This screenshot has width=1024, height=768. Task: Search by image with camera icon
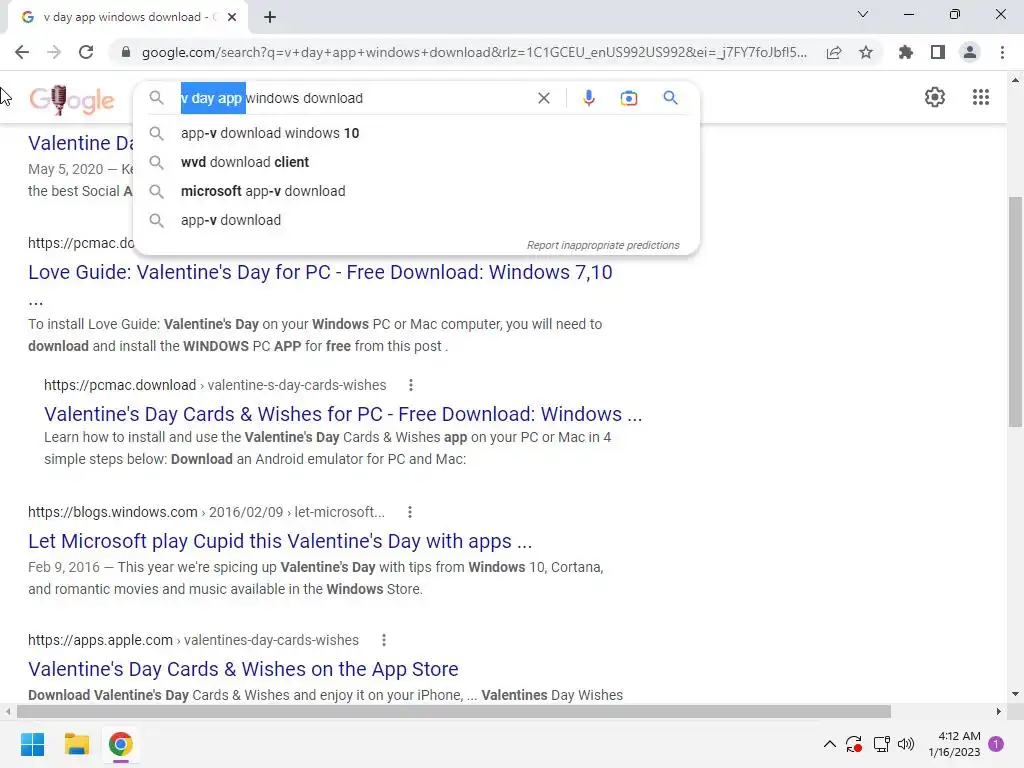coord(629,98)
